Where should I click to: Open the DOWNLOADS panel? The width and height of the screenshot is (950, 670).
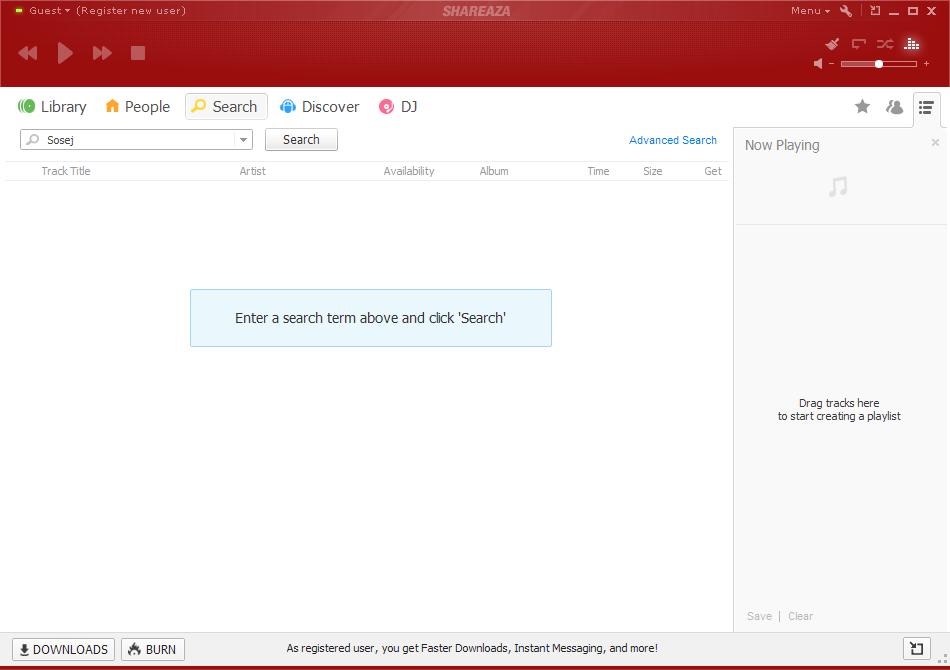(64, 649)
